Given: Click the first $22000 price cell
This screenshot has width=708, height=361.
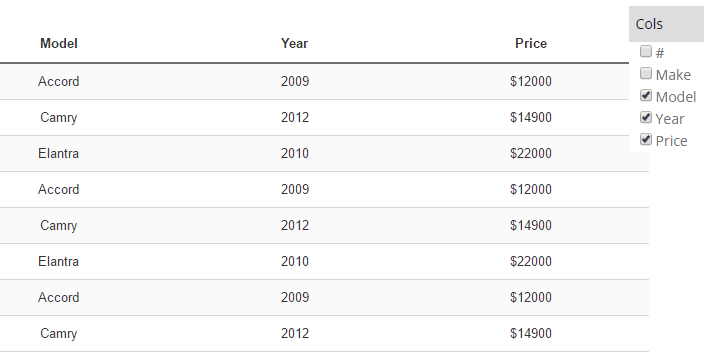Looking at the screenshot, I should tap(531, 153).
